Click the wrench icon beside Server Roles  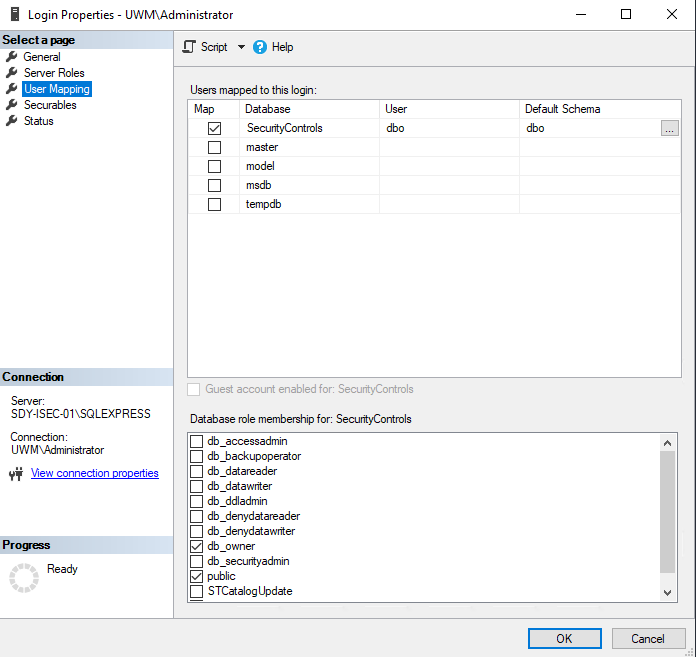pos(12,73)
